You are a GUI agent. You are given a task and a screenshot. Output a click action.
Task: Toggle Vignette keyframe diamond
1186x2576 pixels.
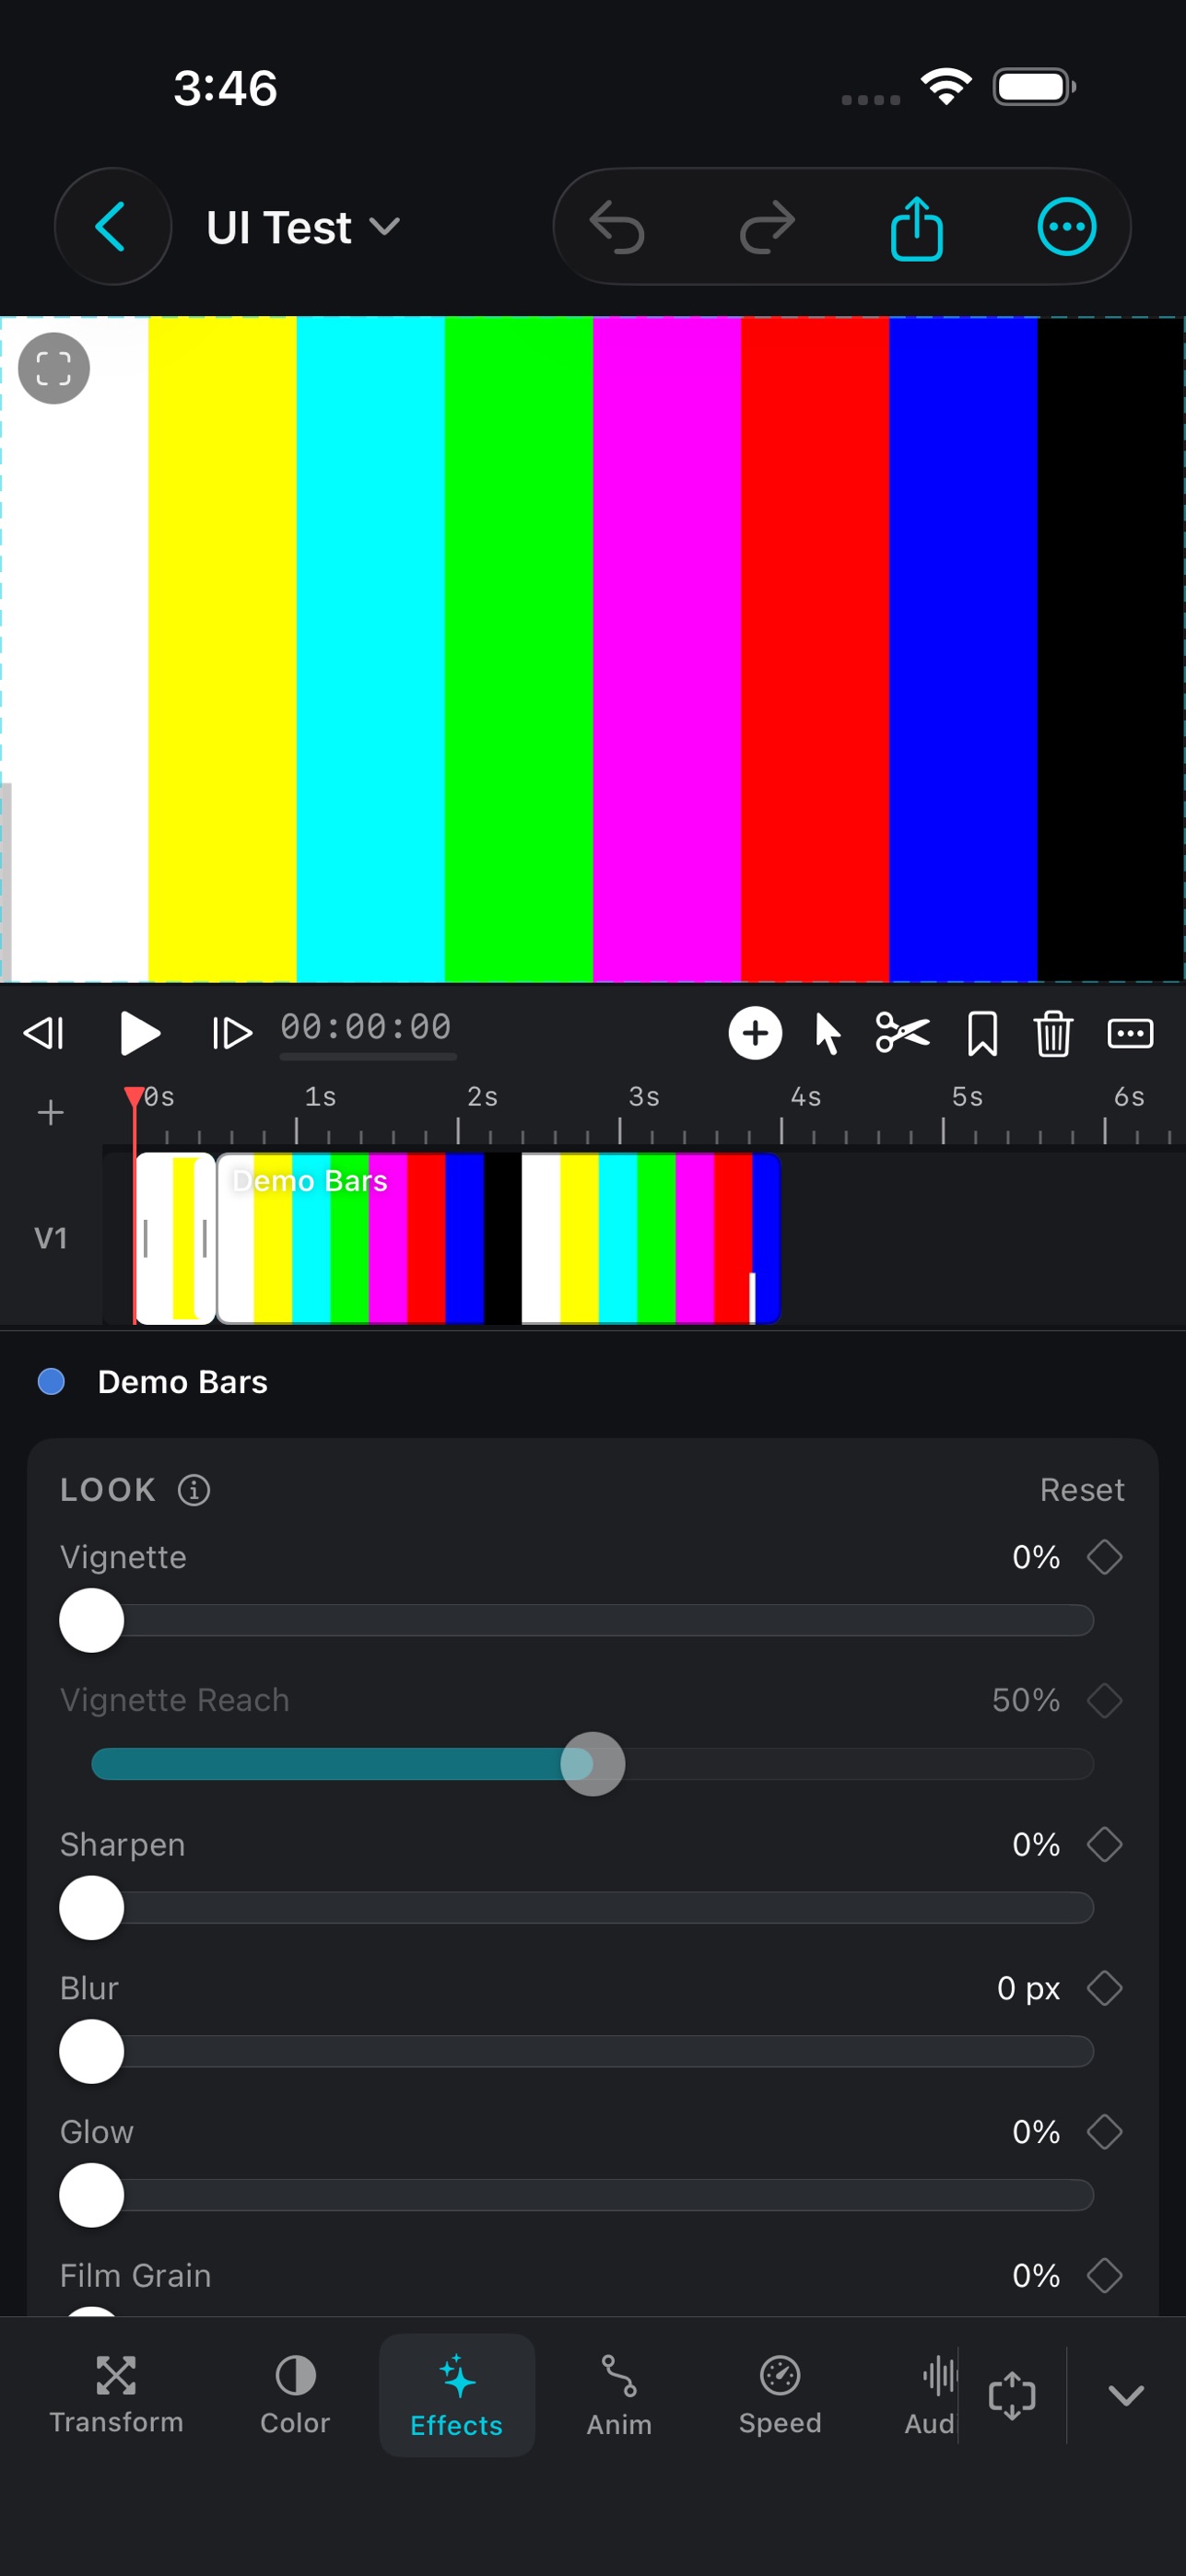point(1104,1557)
